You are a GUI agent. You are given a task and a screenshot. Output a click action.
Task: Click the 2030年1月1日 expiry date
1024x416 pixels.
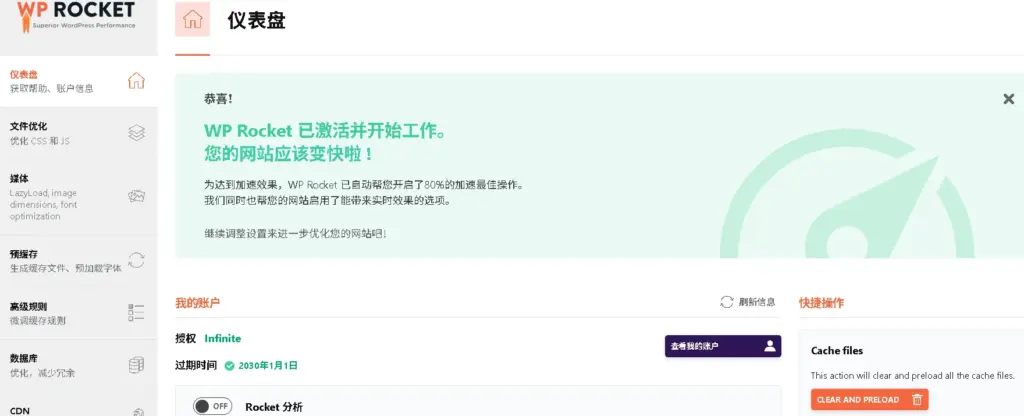[x=268, y=366]
